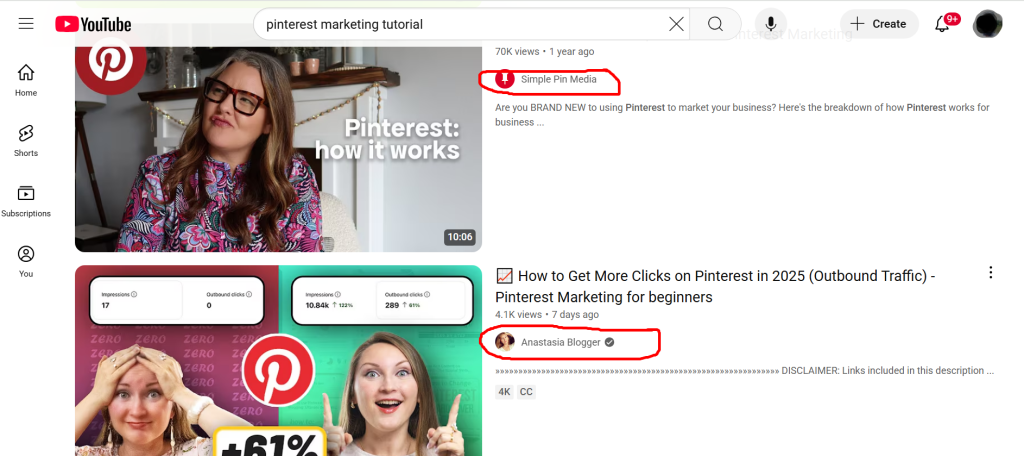
Task: Open Subscriptions in the sidebar
Action: click(x=26, y=201)
